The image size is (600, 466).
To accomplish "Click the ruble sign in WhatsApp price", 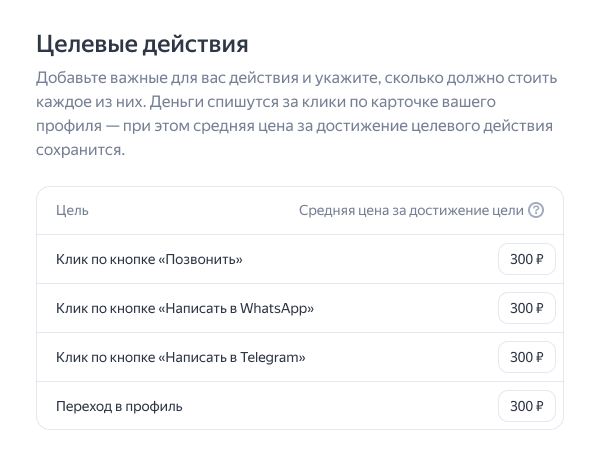I will [x=540, y=309].
